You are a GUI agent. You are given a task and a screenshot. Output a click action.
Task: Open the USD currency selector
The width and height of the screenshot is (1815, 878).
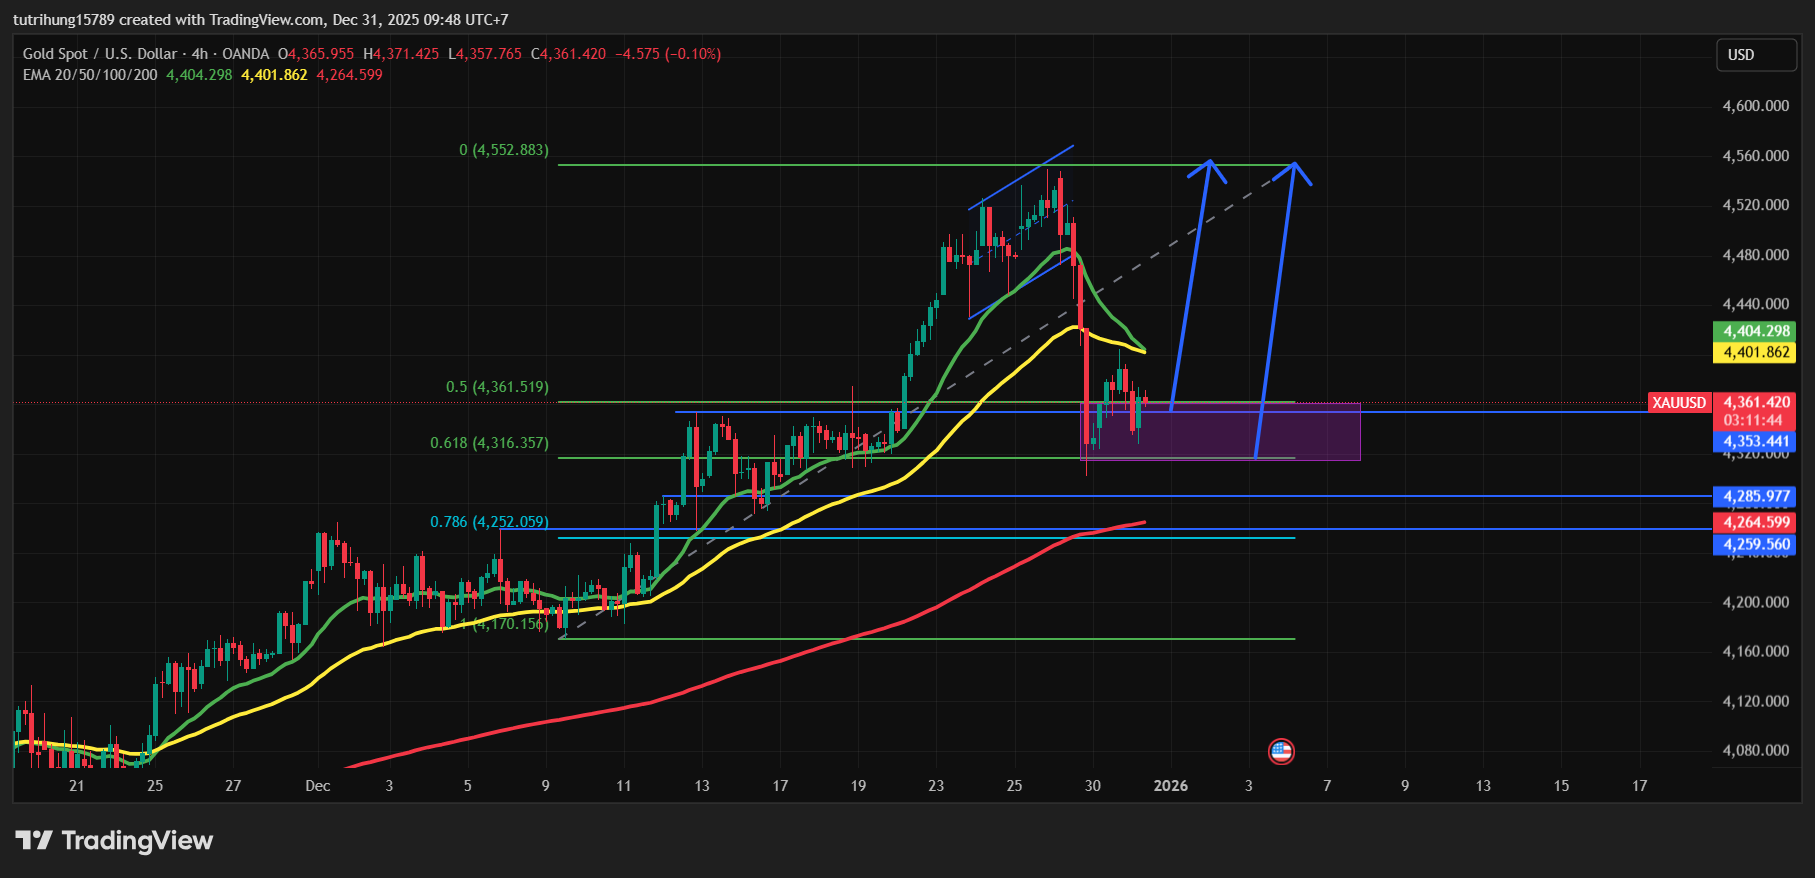(1755, 55)
